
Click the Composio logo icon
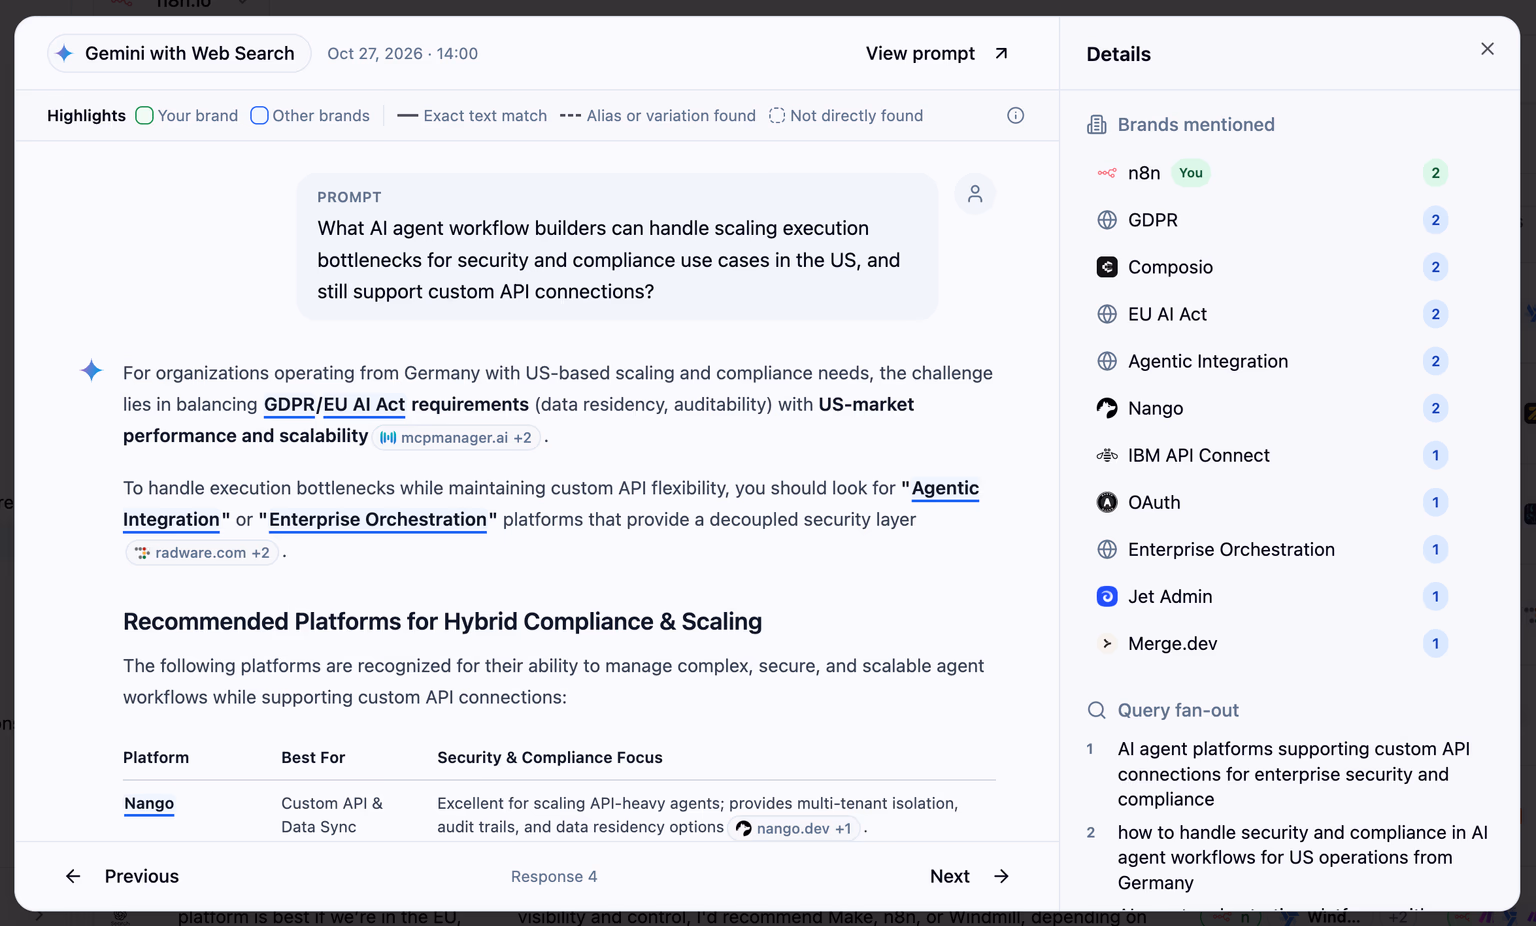tap(1107, 267)
